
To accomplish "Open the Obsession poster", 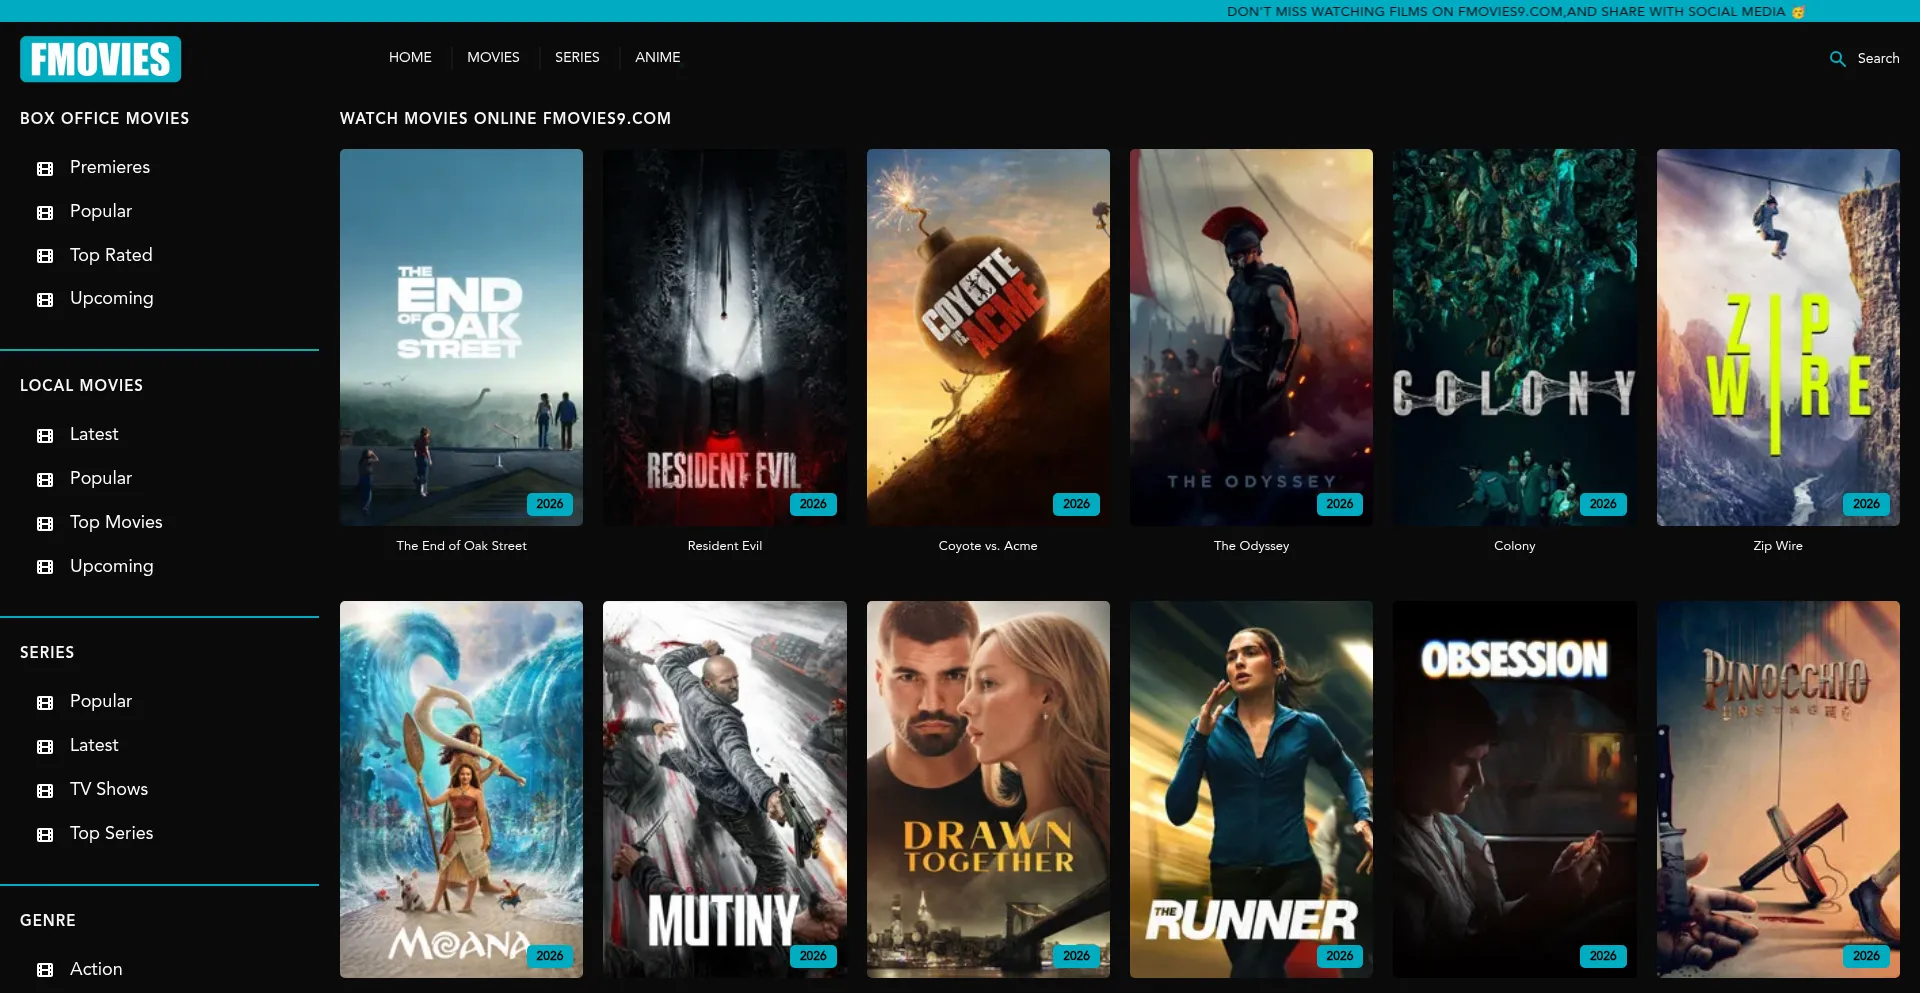I will pos(1514,789).
